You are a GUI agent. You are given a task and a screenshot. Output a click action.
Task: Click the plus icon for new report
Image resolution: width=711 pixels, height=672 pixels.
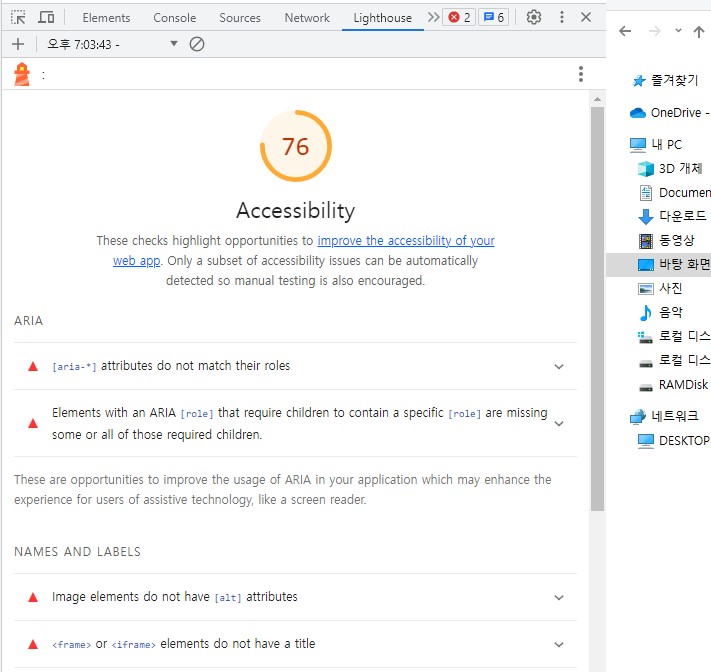click(x=18, y=44)
